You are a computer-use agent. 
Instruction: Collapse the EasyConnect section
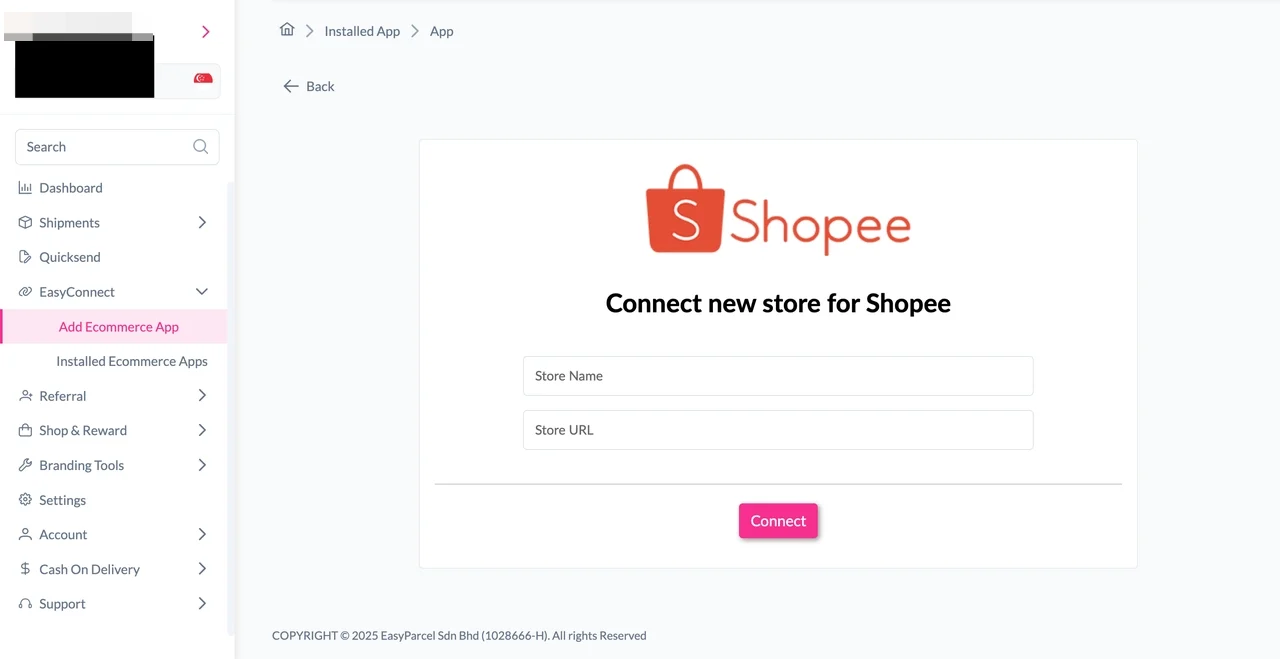click(202, 292)
